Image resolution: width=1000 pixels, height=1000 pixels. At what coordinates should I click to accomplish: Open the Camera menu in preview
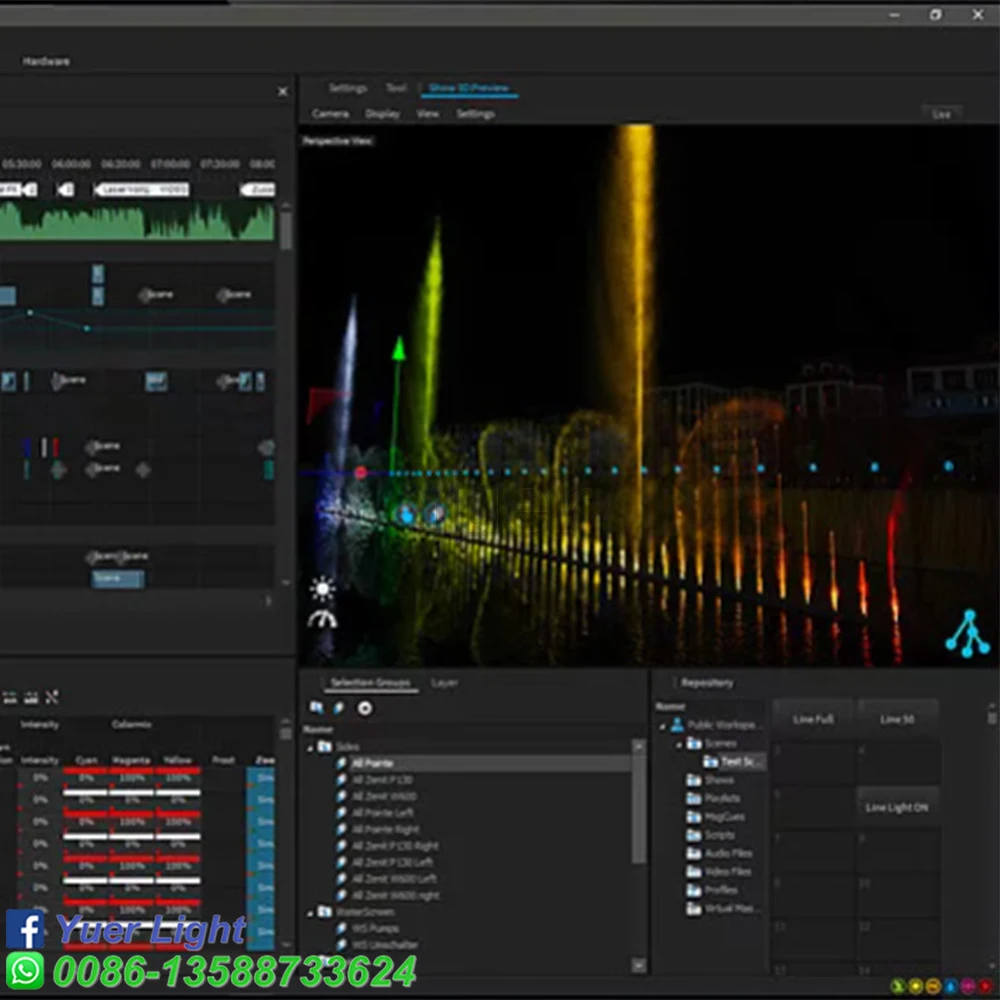coord(330,114)
